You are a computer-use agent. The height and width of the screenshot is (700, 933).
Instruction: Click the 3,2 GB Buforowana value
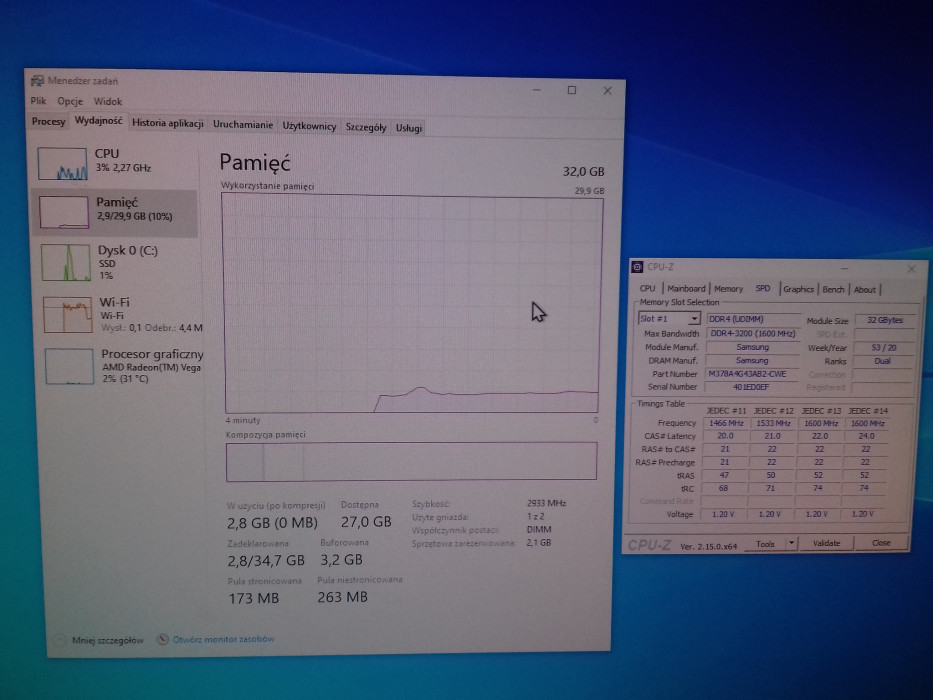pyautogui.click(x=342, y=560)
